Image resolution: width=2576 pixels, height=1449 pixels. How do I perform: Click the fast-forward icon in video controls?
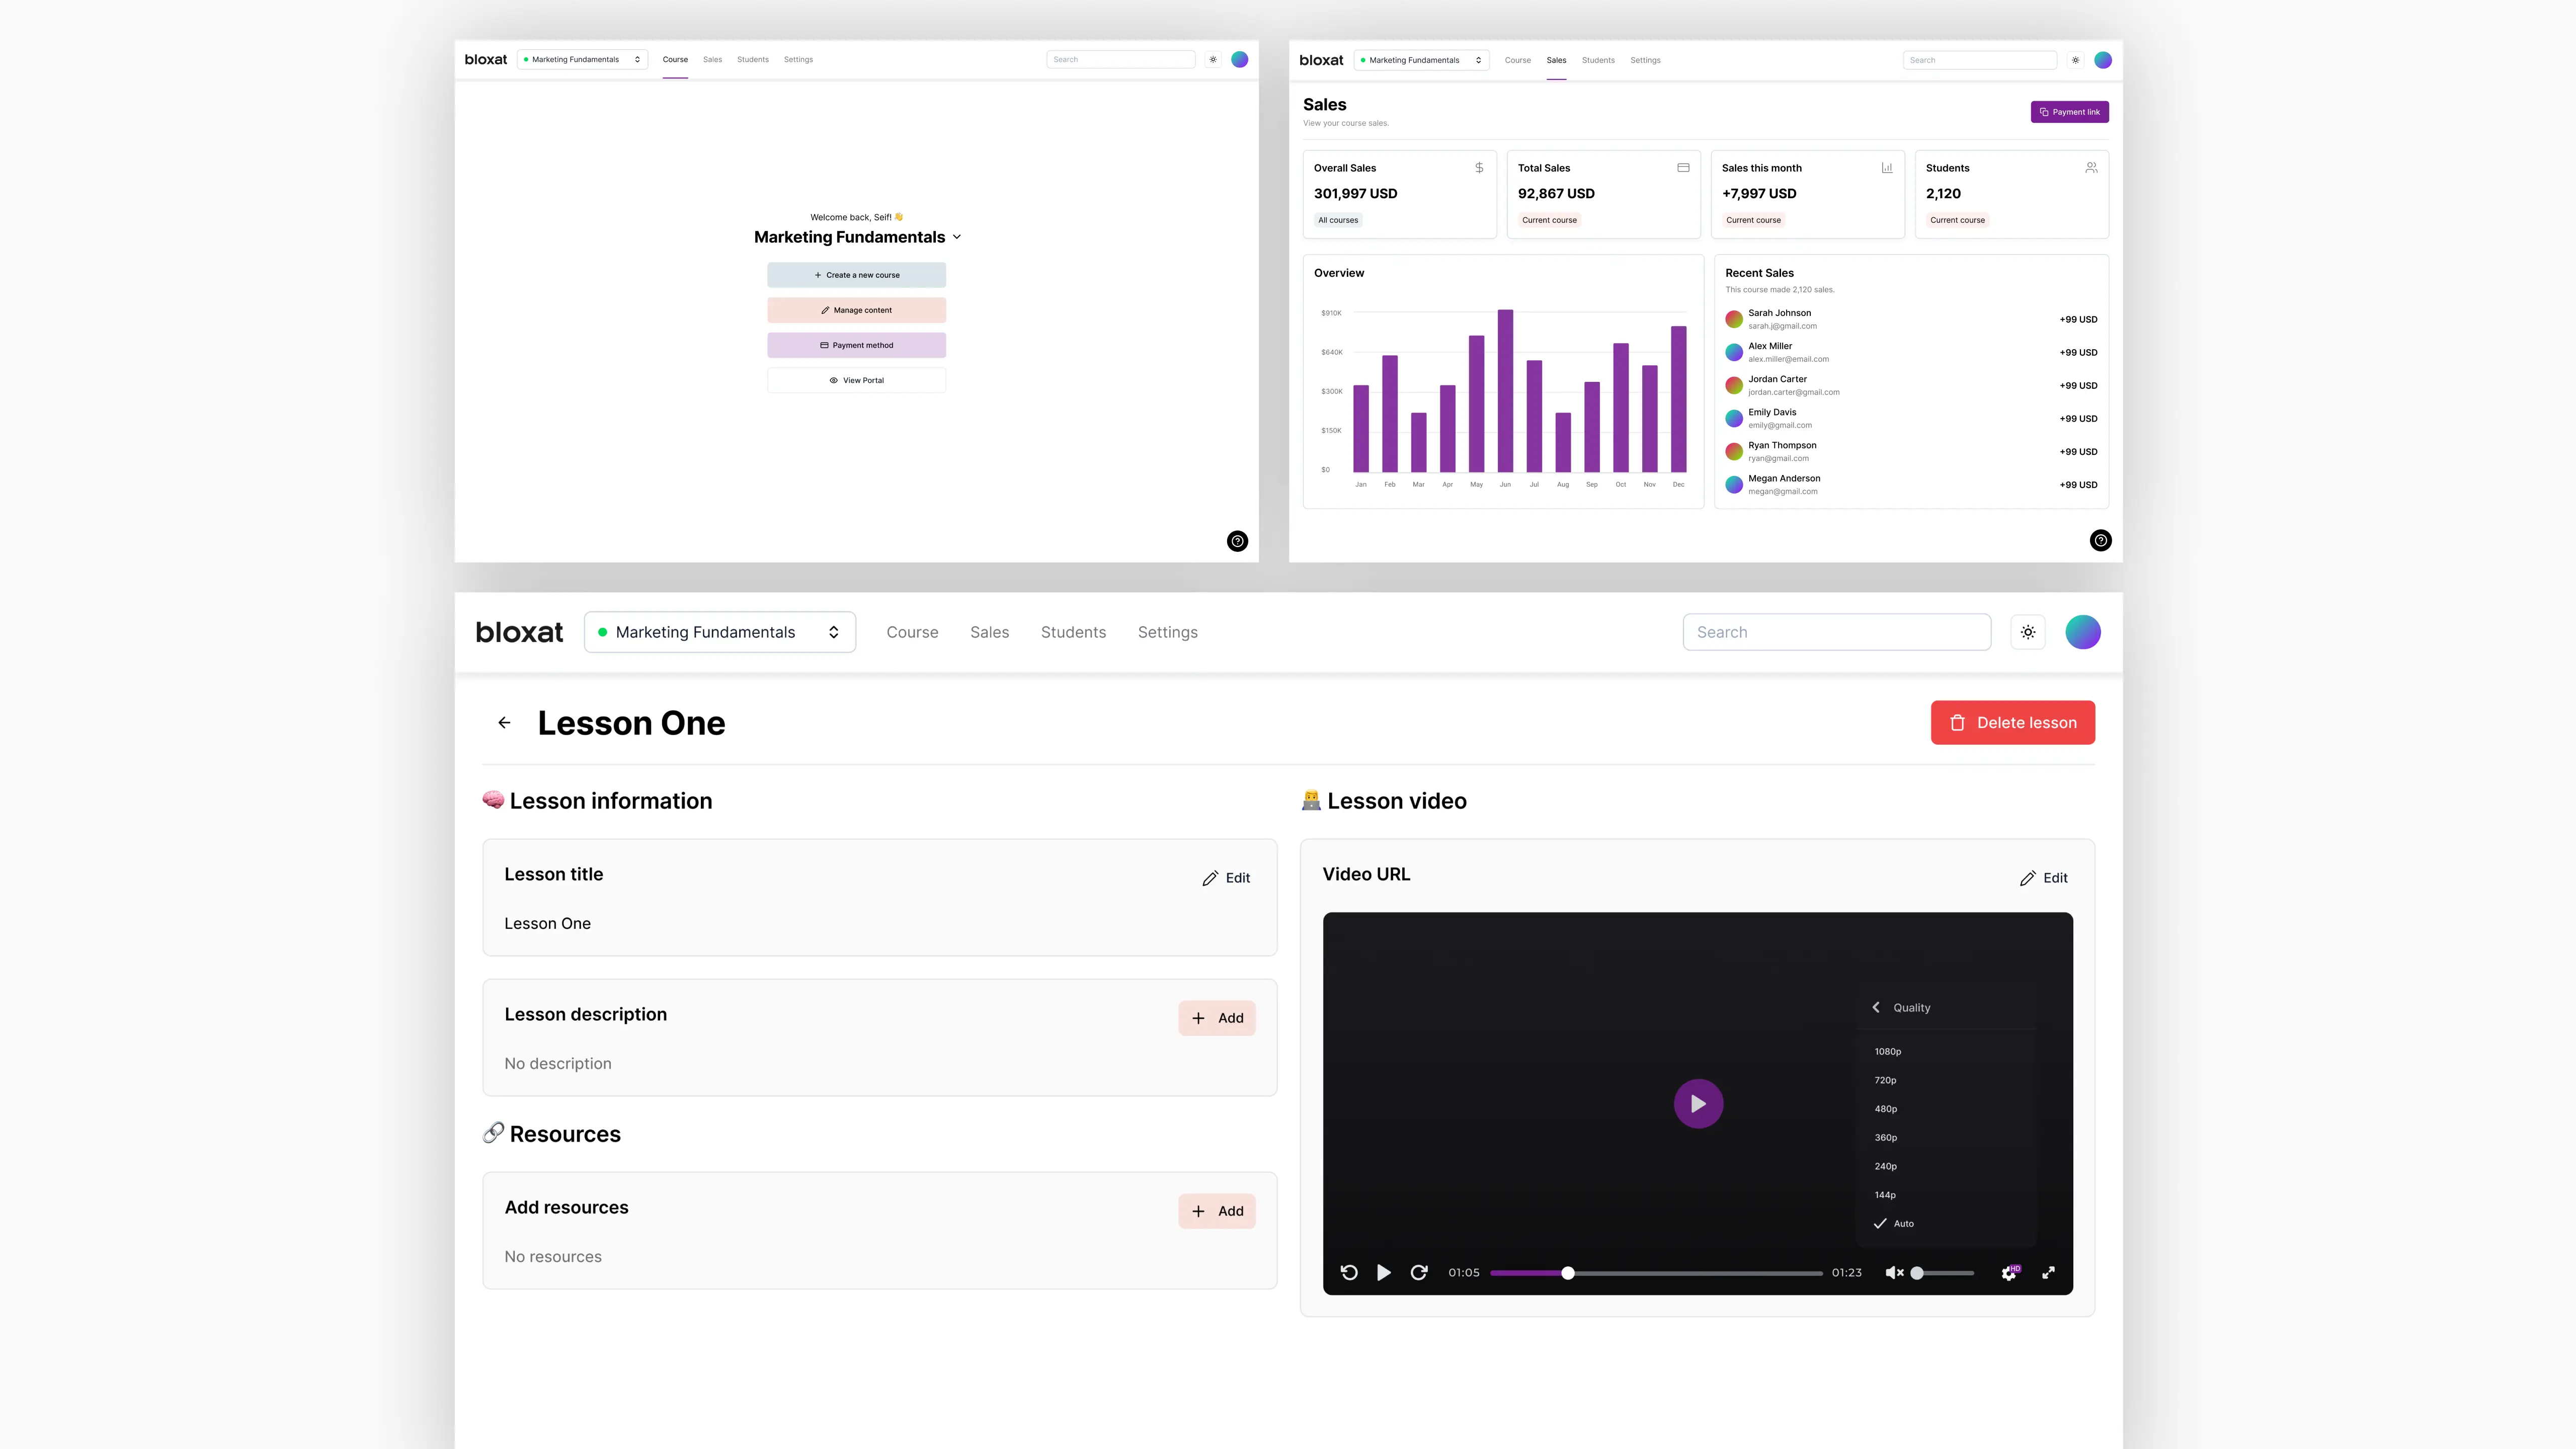click(x=1418, y=1272)
